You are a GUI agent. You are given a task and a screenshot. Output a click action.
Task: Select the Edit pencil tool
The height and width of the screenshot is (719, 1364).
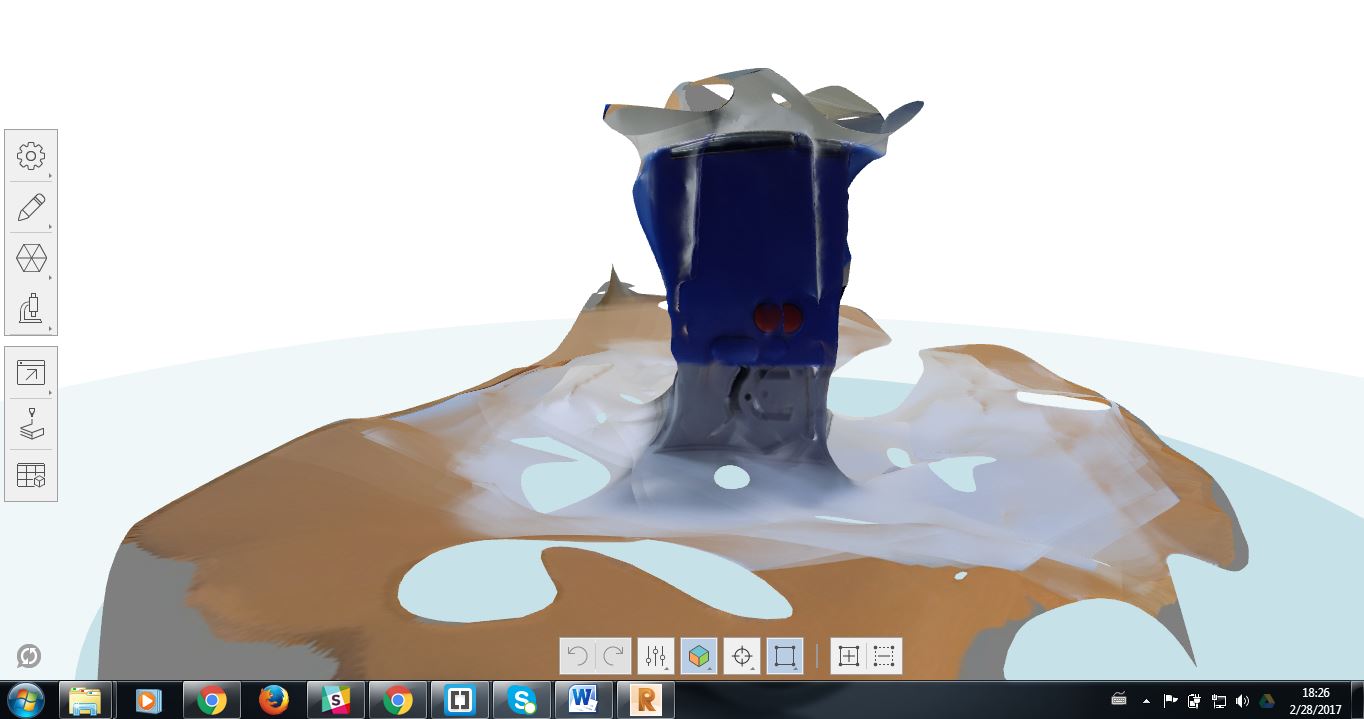click(x=31, y=207)
